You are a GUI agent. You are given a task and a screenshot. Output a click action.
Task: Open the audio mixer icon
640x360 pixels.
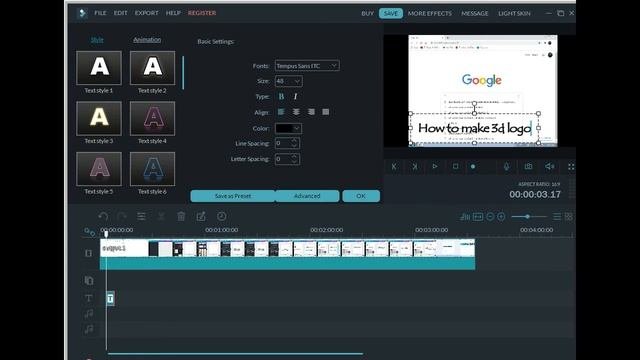coord(464,217)
